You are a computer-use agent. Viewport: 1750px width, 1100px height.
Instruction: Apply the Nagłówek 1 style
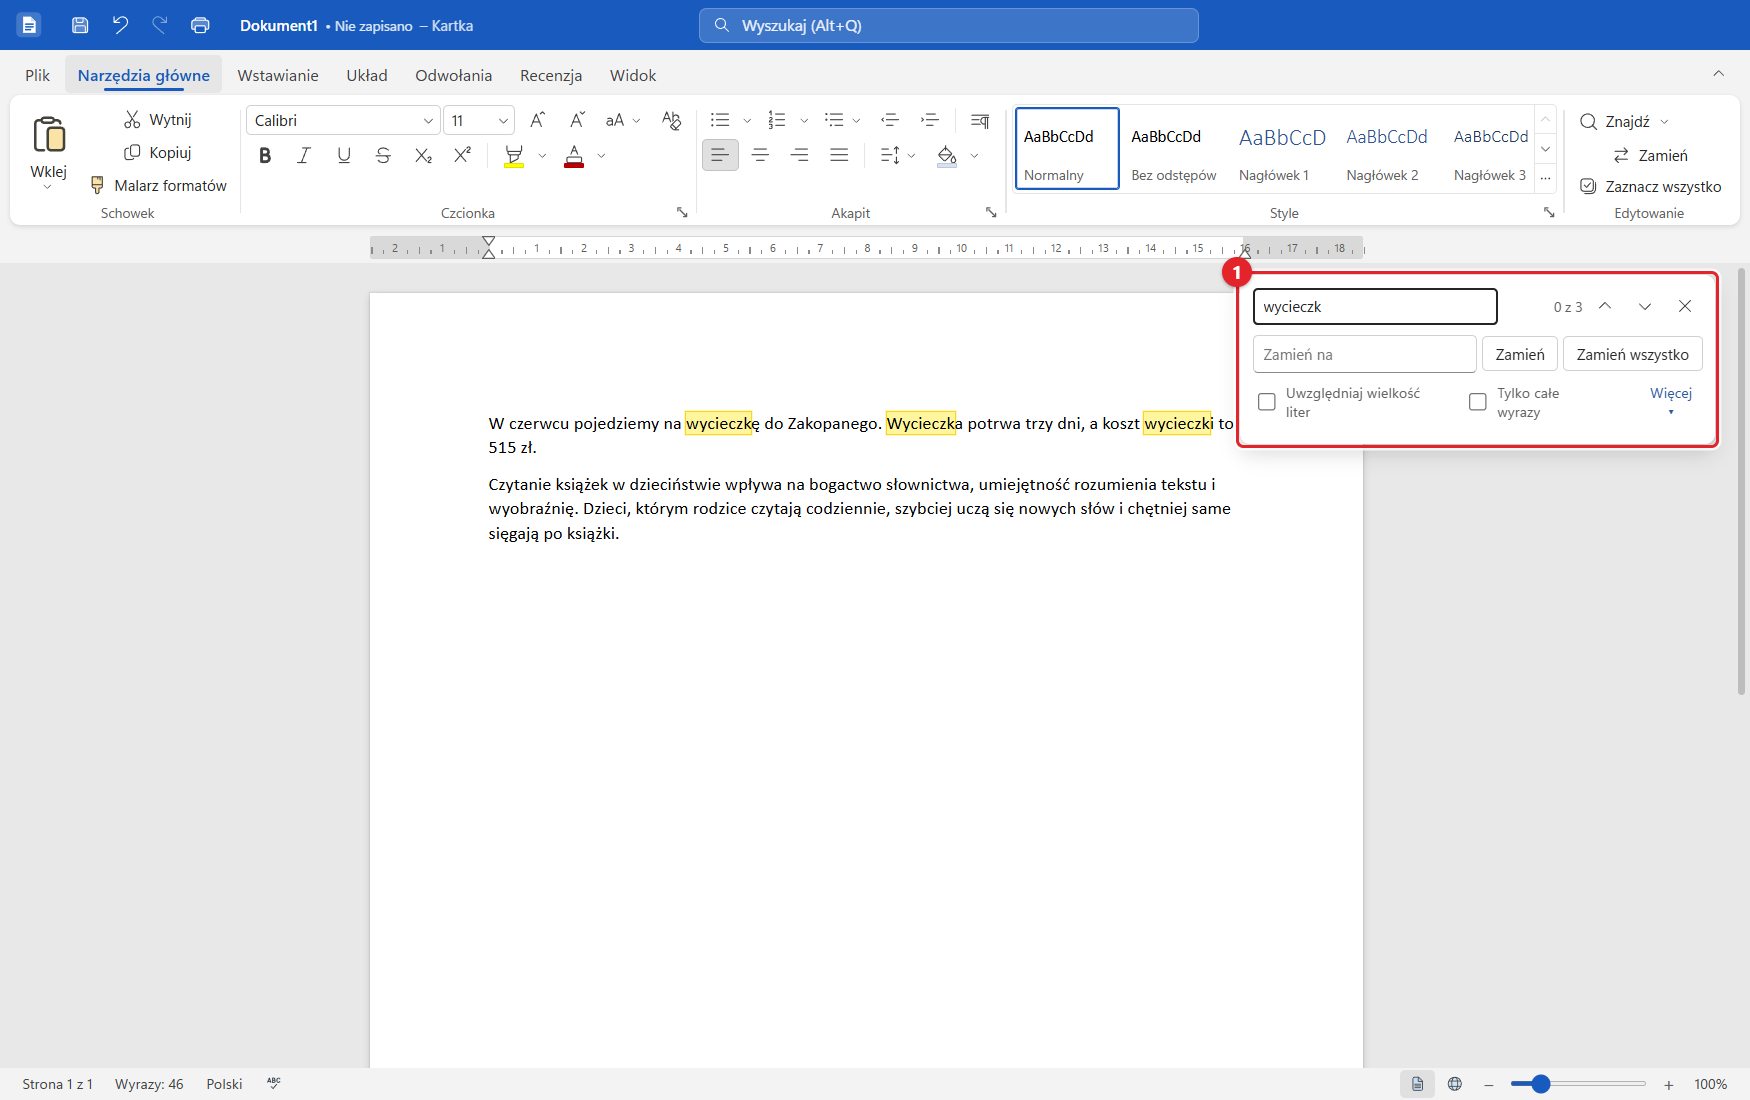pos(1281,148)
